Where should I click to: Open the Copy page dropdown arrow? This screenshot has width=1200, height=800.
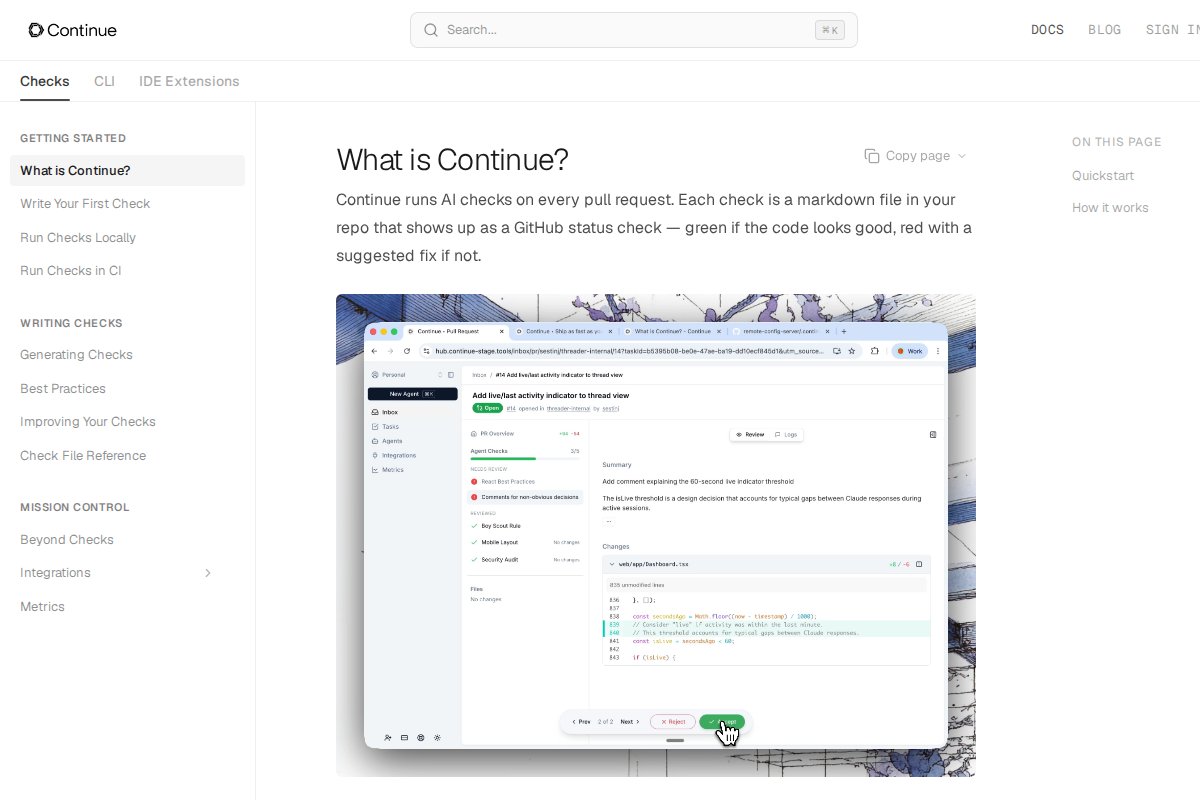pyautogui.click(x=962, y=156)
